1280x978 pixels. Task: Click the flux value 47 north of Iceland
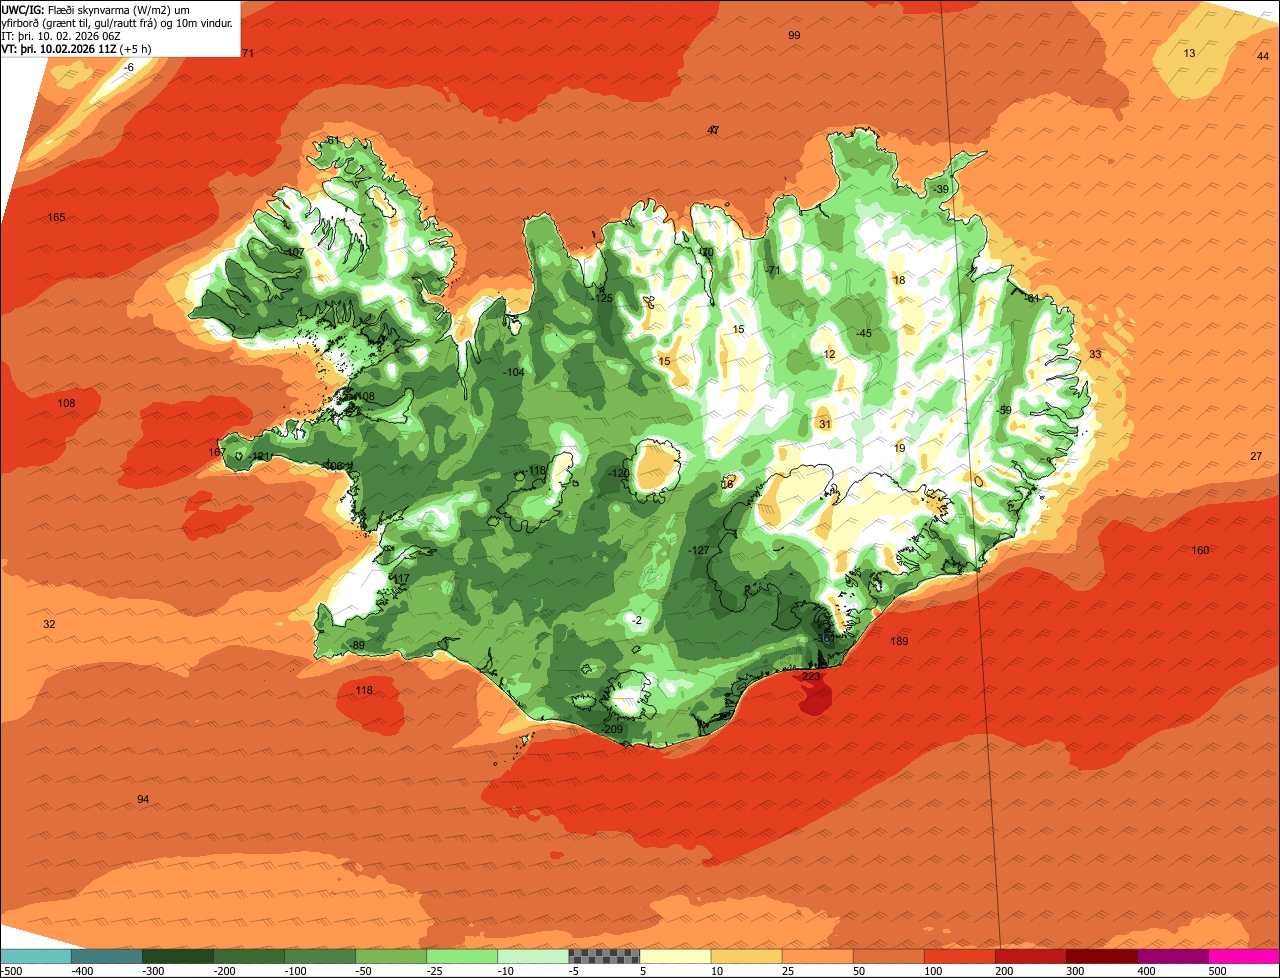pyautogui.click(x=713, y=130)
